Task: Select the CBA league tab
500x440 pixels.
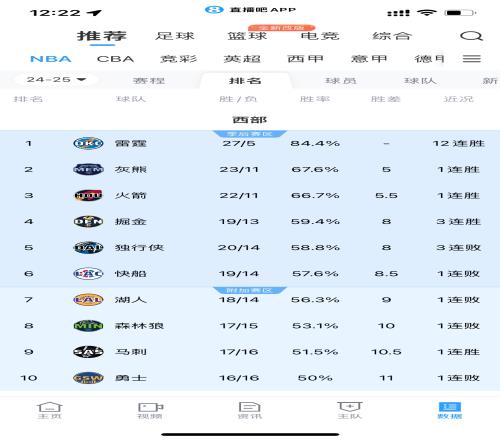Action: pyautogui.click(x=115, y=59)
